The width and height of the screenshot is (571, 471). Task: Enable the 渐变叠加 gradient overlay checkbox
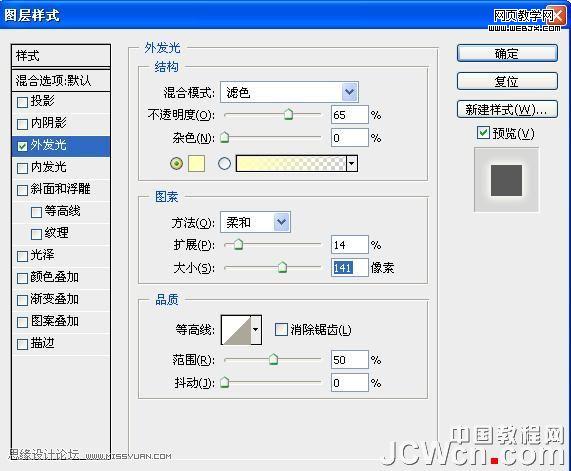tap(22, 300)
